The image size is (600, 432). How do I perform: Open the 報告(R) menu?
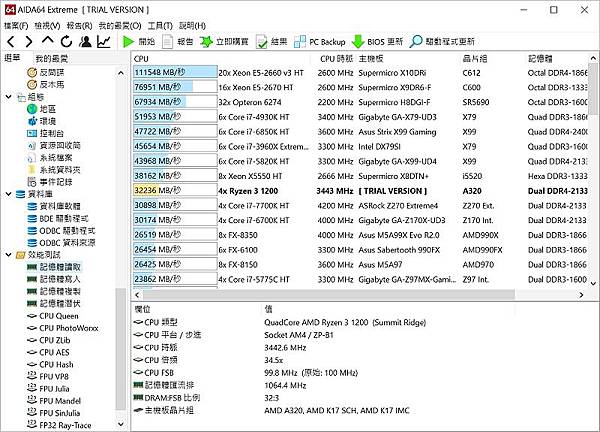point(80,26)
